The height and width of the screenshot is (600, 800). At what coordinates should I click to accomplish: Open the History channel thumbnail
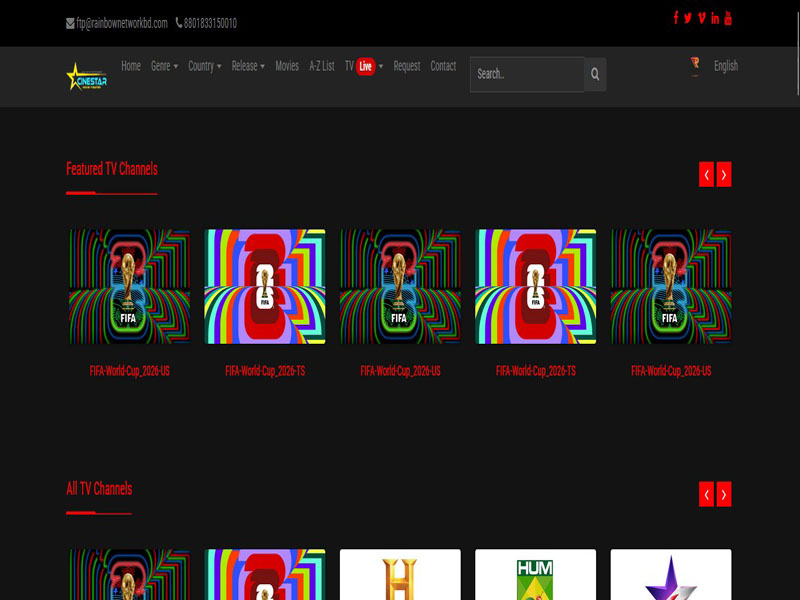tap(400, 574)
